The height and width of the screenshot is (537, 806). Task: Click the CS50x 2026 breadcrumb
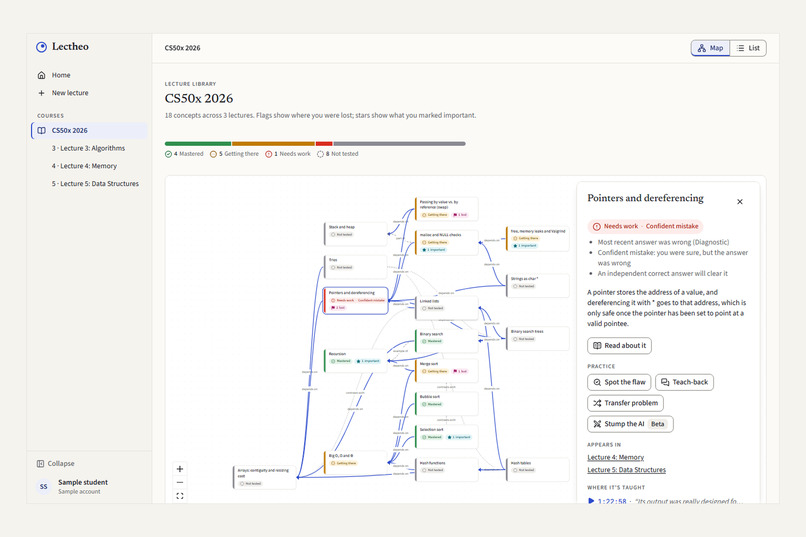pyautogui.click(x=182, y=48)
